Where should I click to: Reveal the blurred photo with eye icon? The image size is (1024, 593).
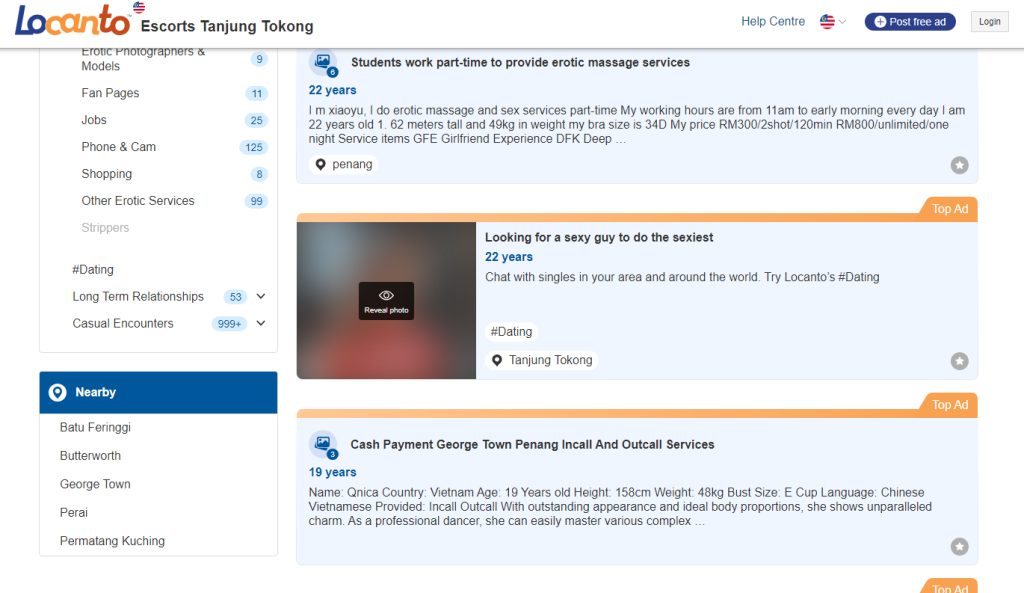click(386, 300)
